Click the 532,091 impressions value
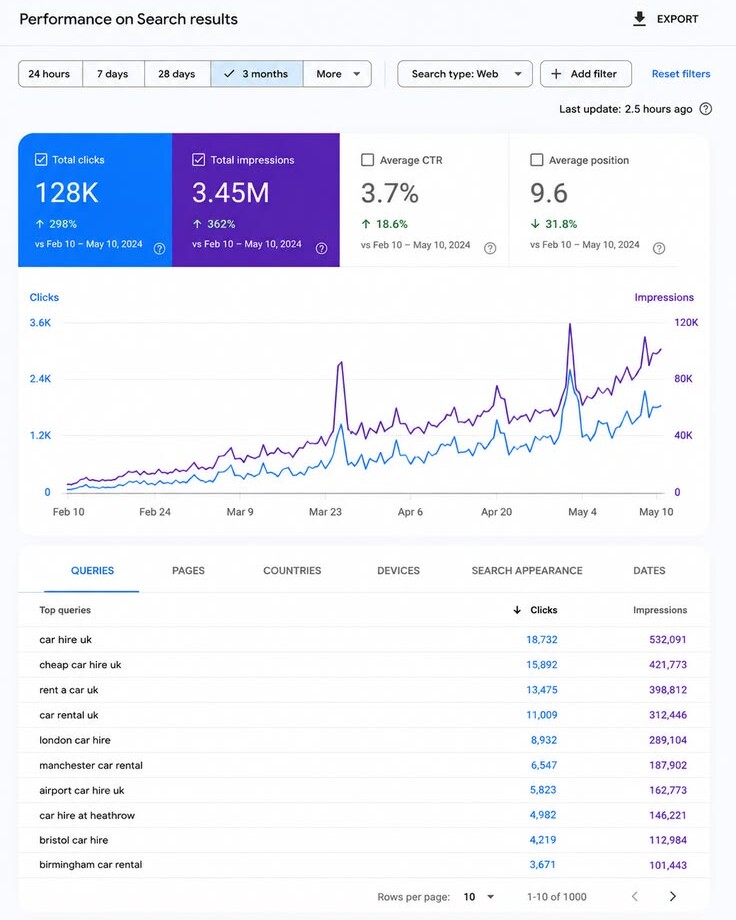Viewport: 736px width, 920px height. 668,640
